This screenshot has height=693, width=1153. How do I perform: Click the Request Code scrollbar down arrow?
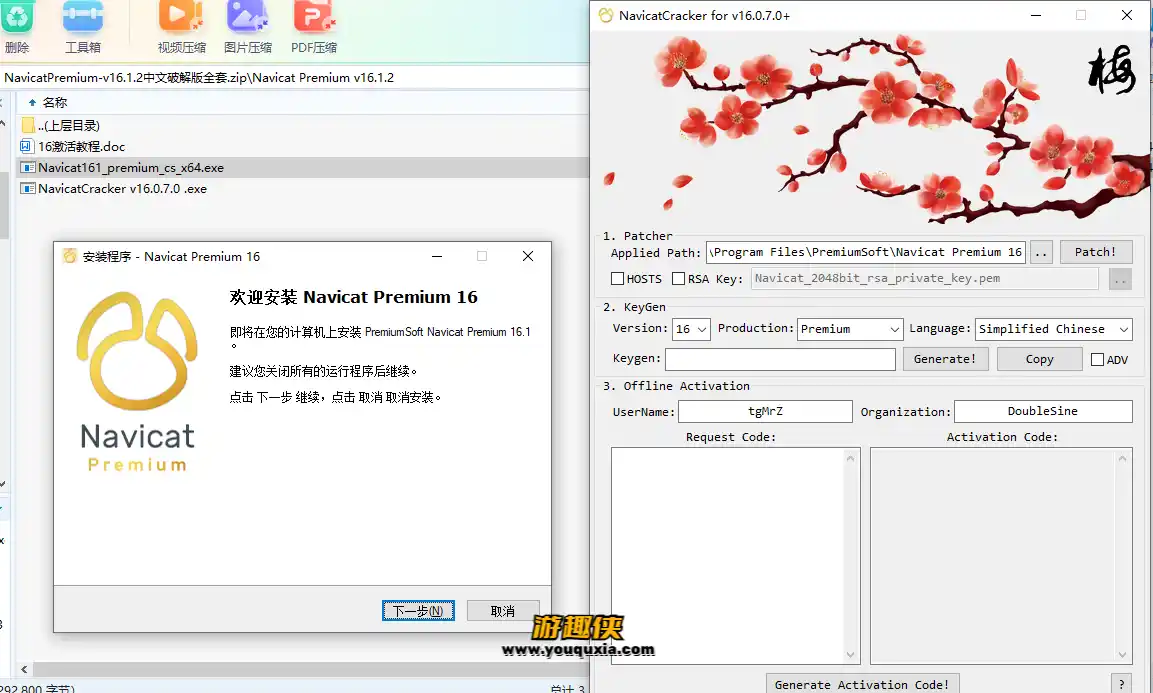click(x=851, y=655)
